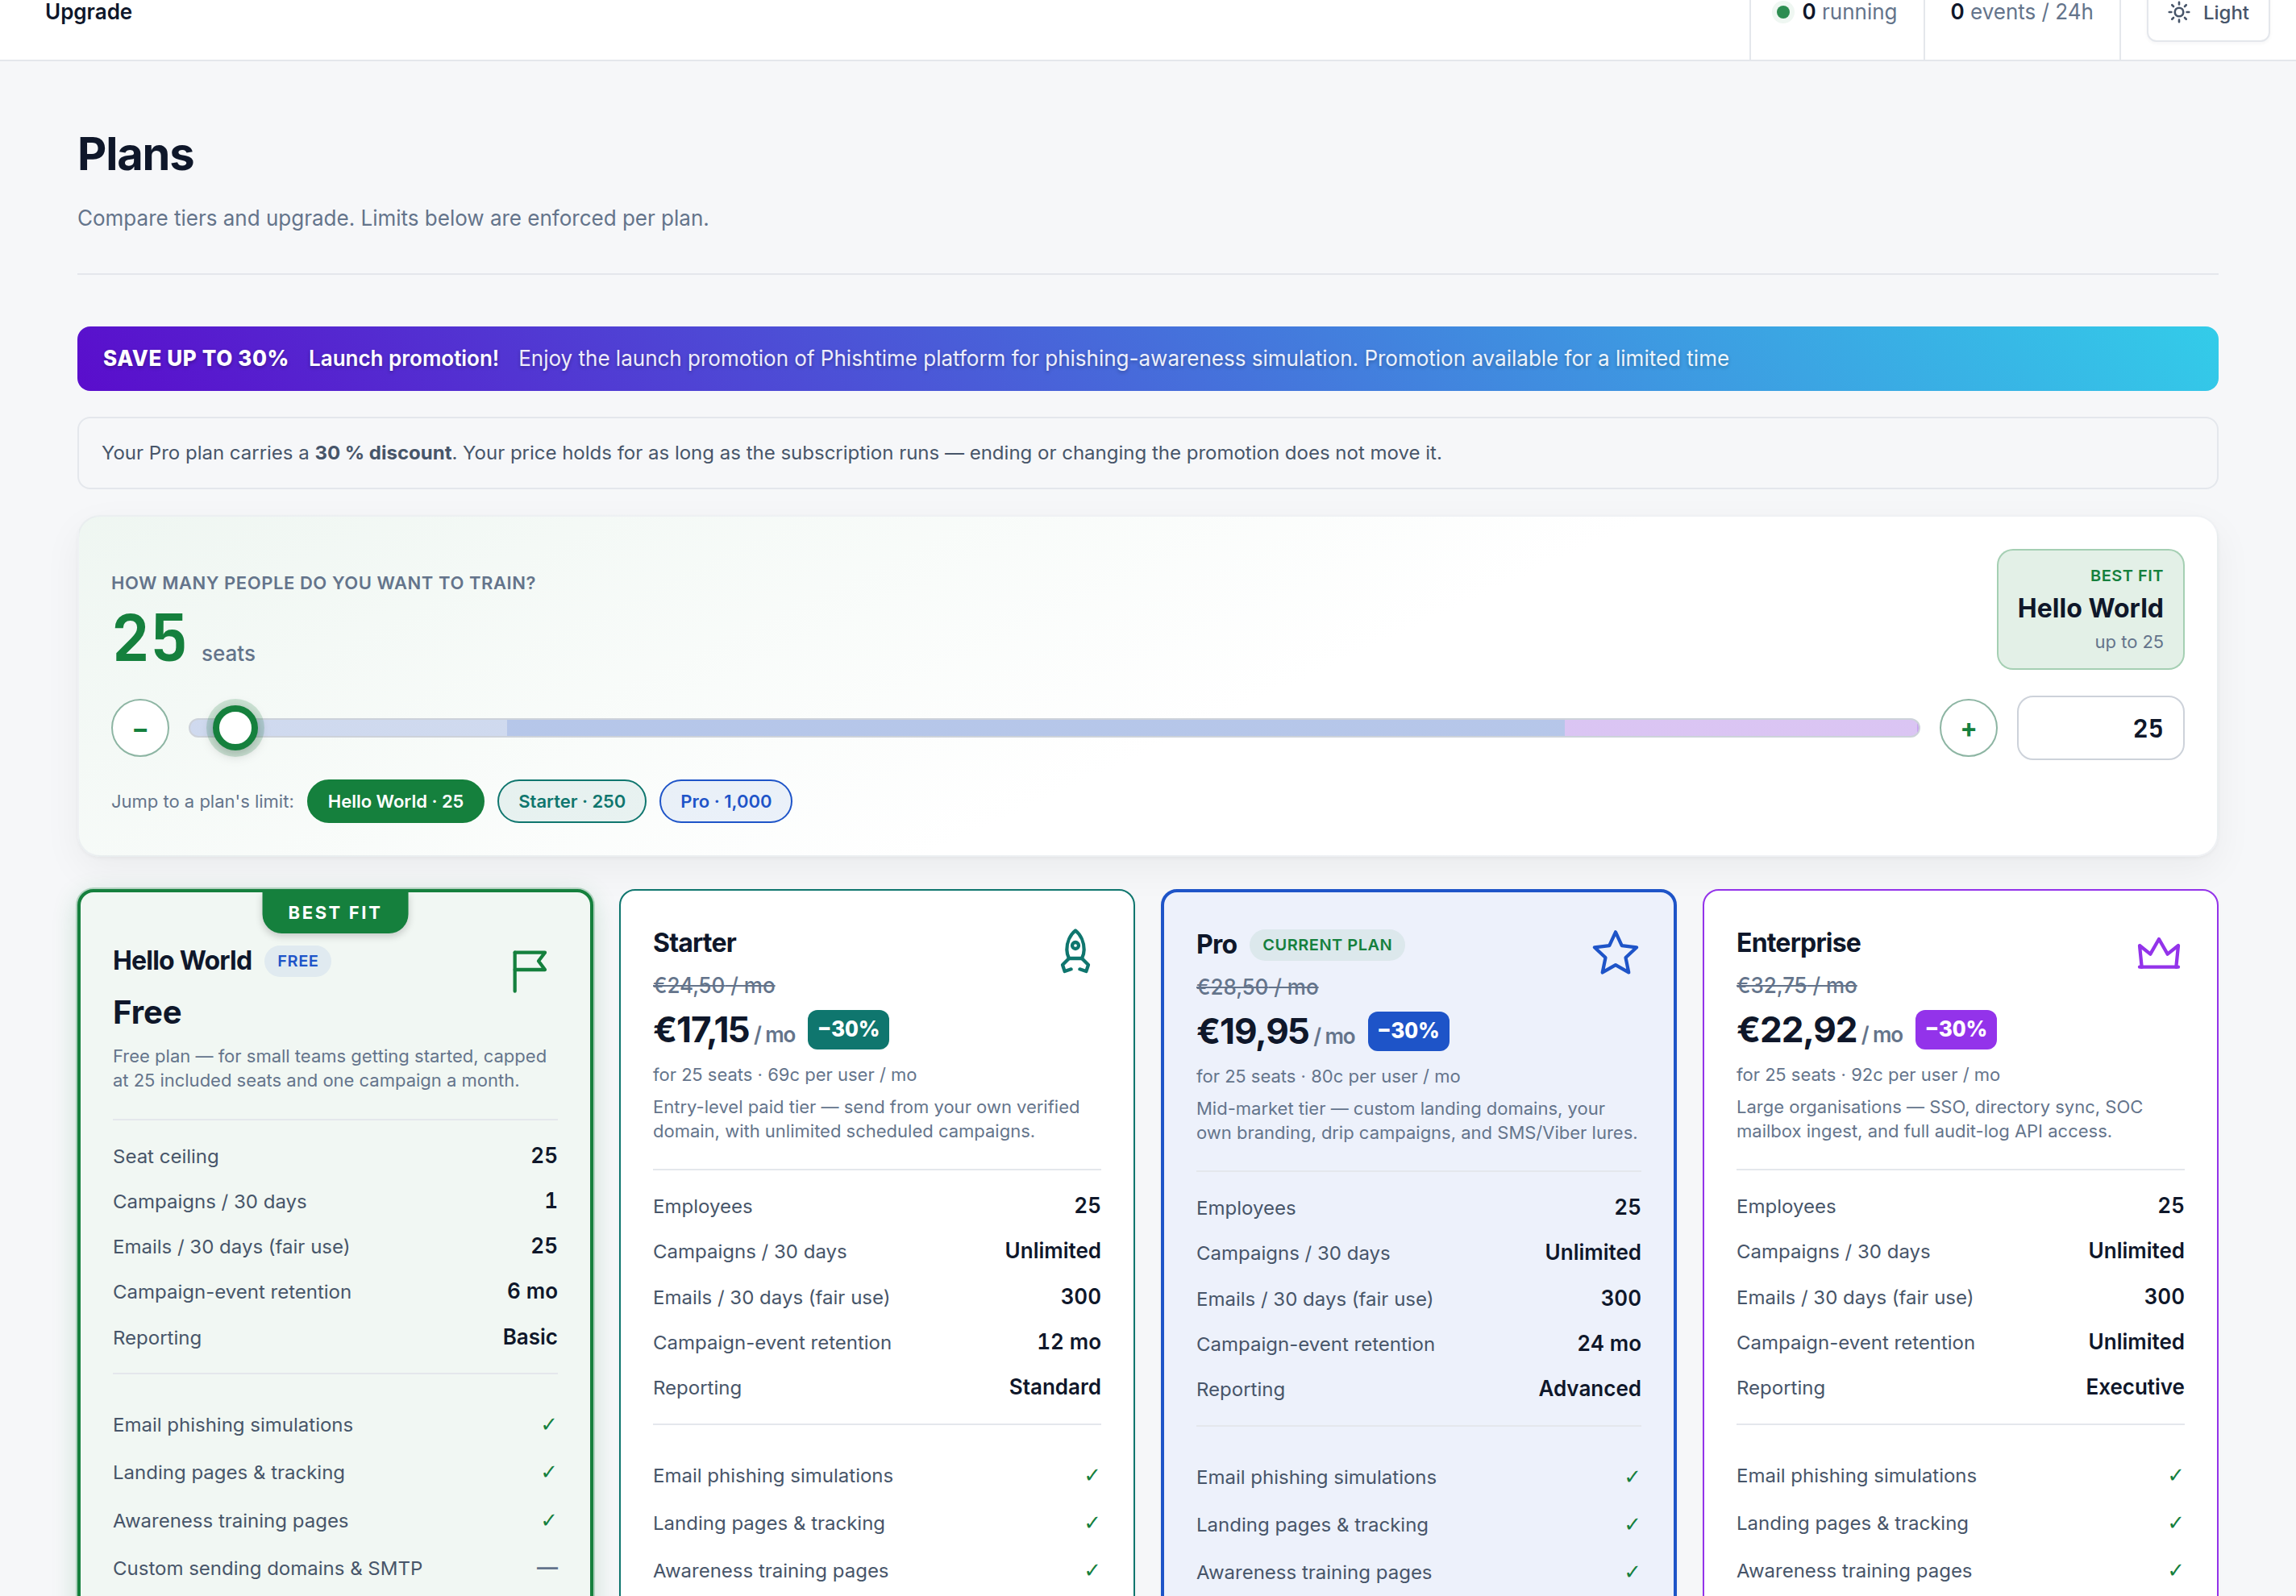Click the BEST FIT badge on Hello World
Image resolution: width=2296 pixels, height=1596 pixels.
click(x=334, y=912)
